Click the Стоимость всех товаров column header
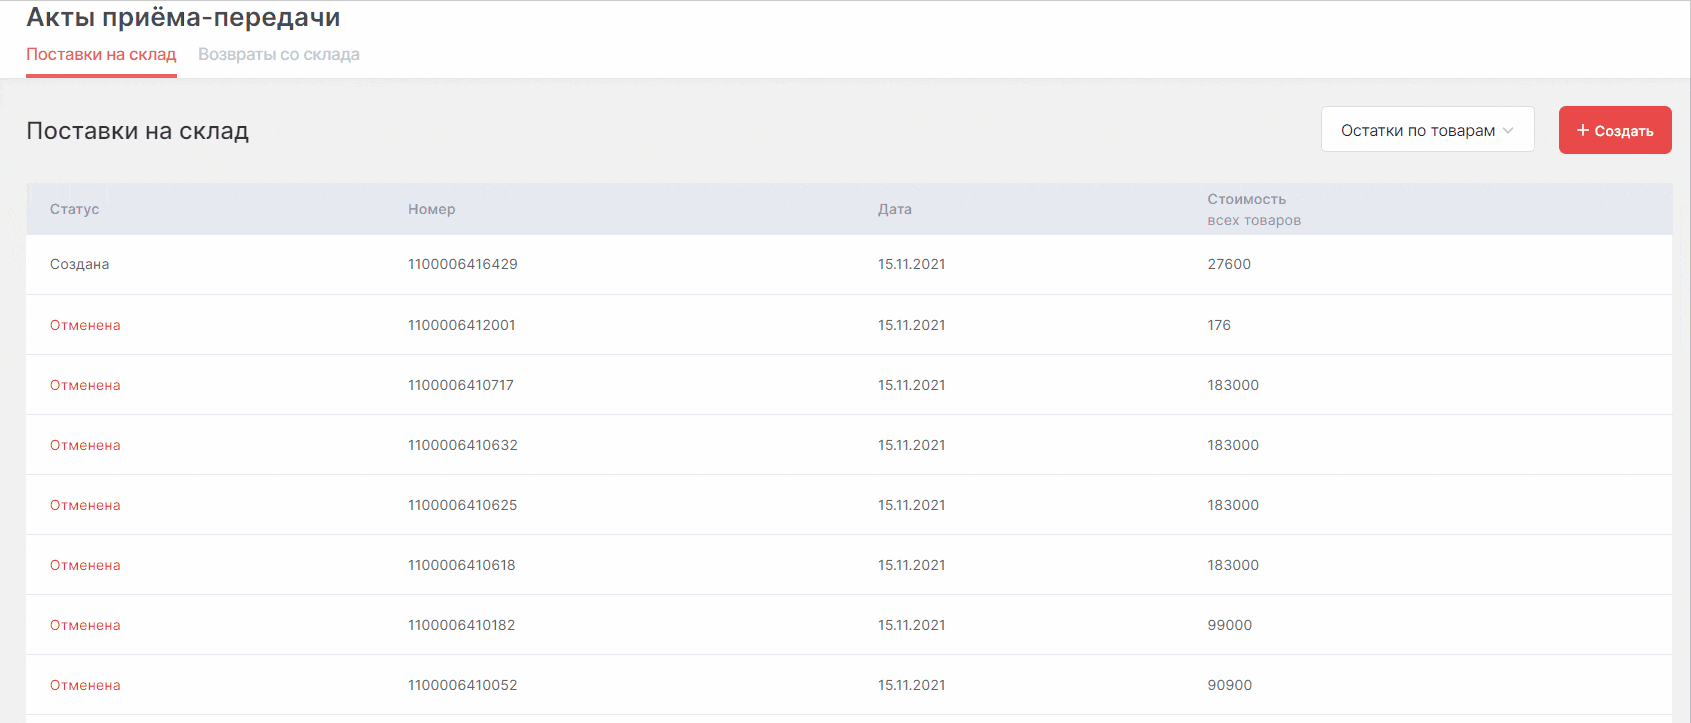This screenshot has height=723, width=1691. click(x=1254, y=209)
